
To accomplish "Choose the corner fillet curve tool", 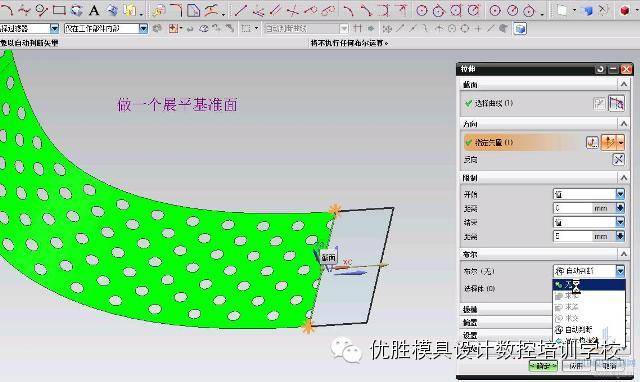I will pos(176,10).
